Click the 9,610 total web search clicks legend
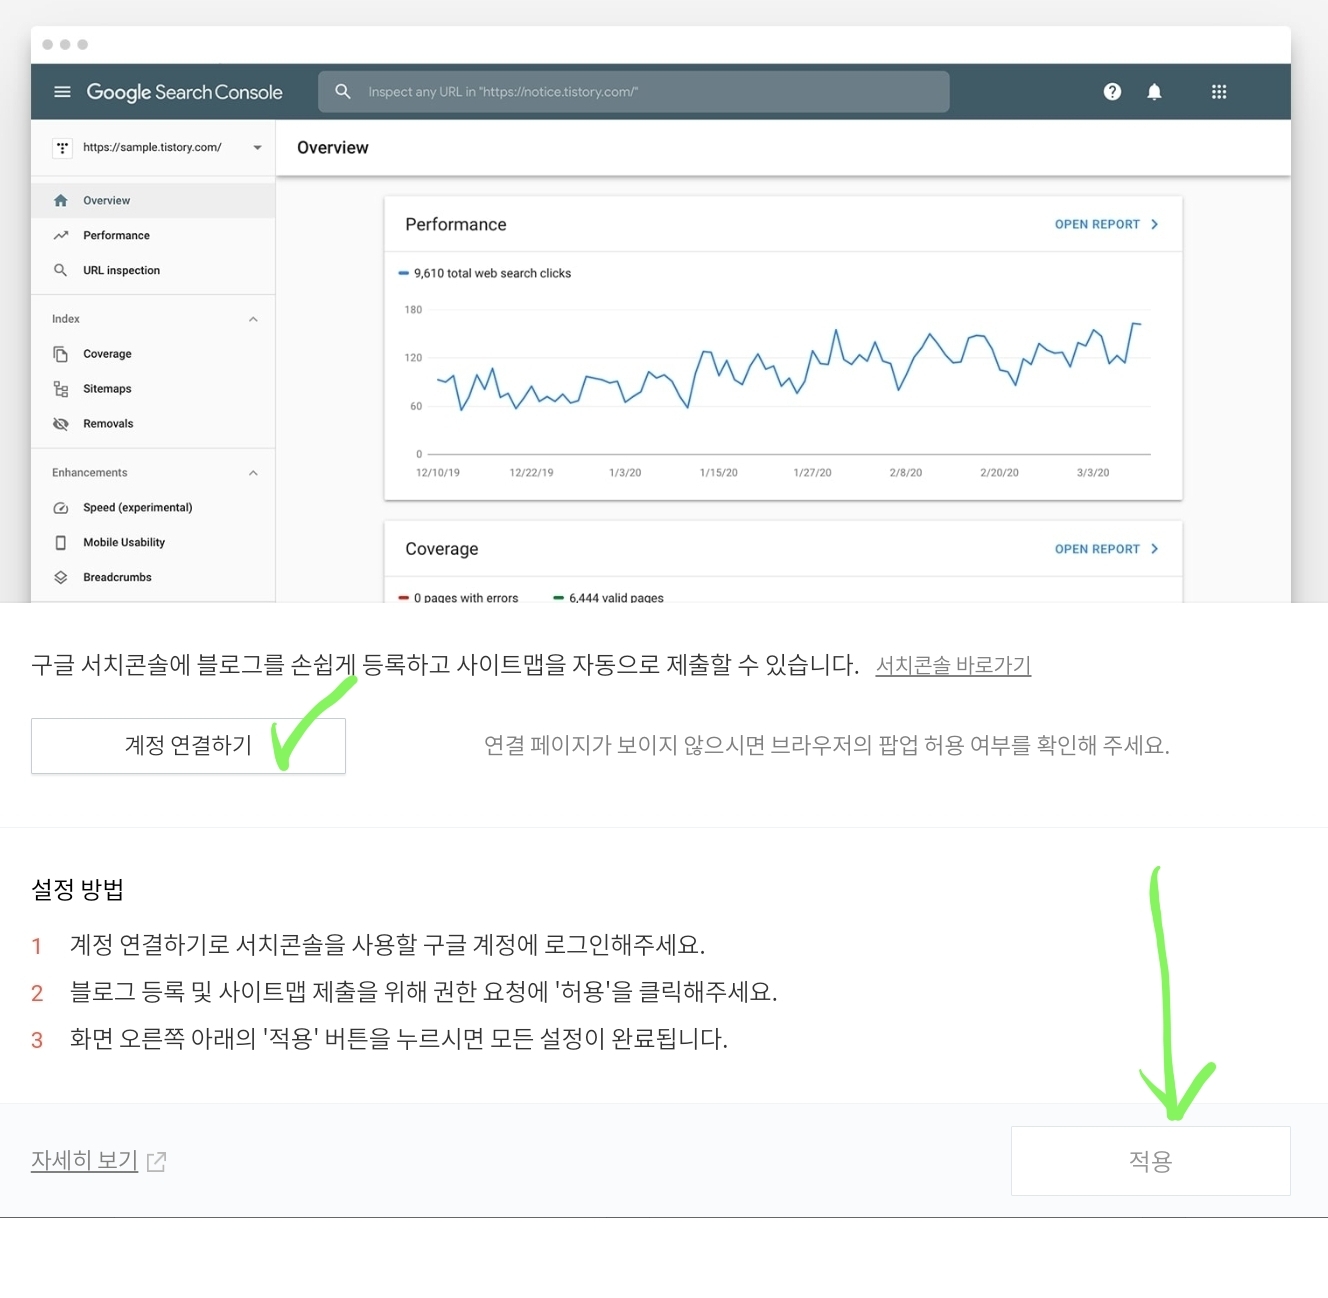The width and height of the screenshot is (1328, 1298). [x=485, y=273]
